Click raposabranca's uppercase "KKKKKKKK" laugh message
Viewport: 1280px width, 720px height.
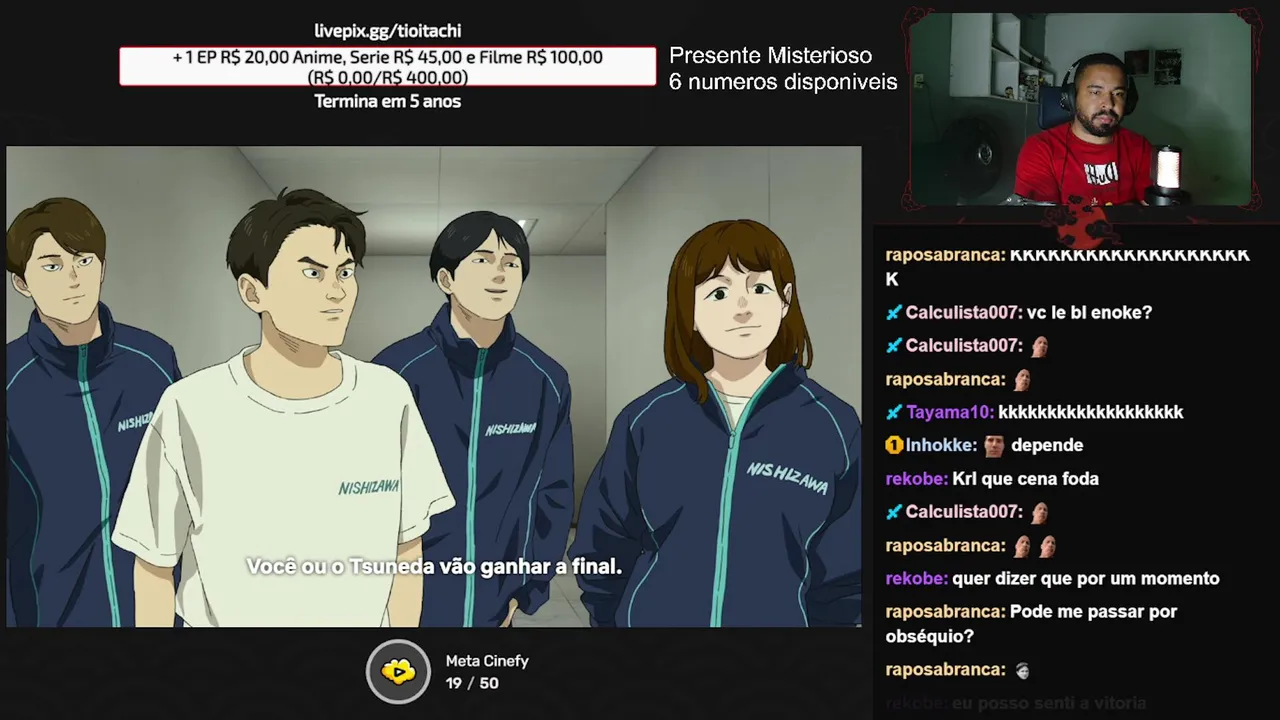pyautogui.click(x=1068, y=267)
